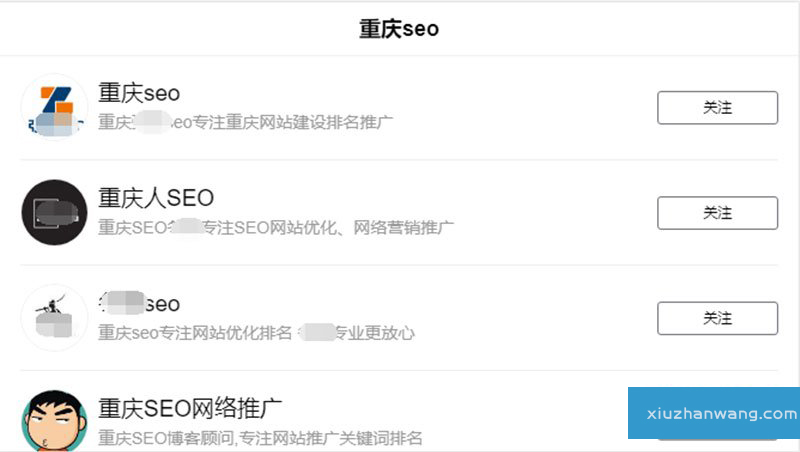Select the 重庆人SEO account name
Screen dimensions: 800x452
(x=156, y=198)
